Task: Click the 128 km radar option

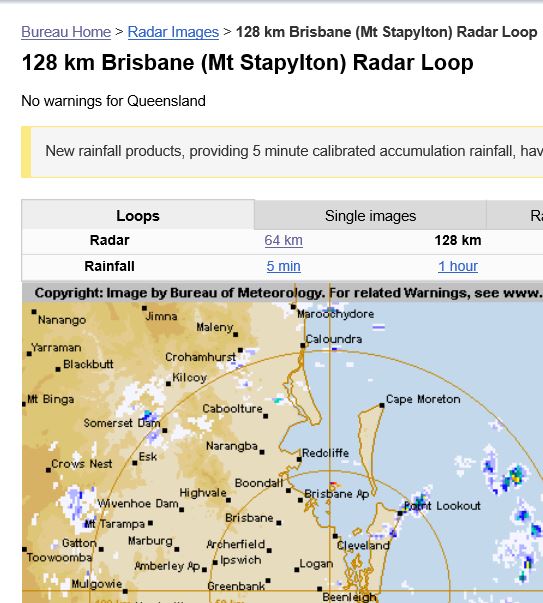Action: (x=458, y=240)
